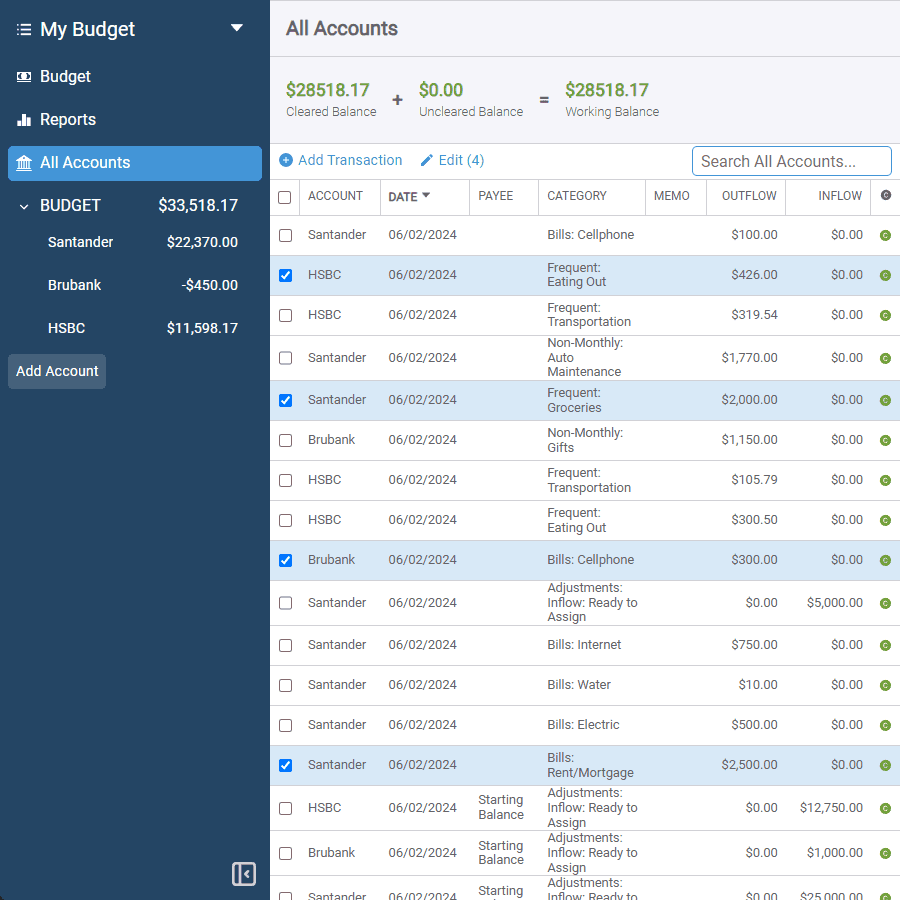
Task: Toggle cleared icon on $100.00 Cellphone row
Action: [x=885, y=236]
